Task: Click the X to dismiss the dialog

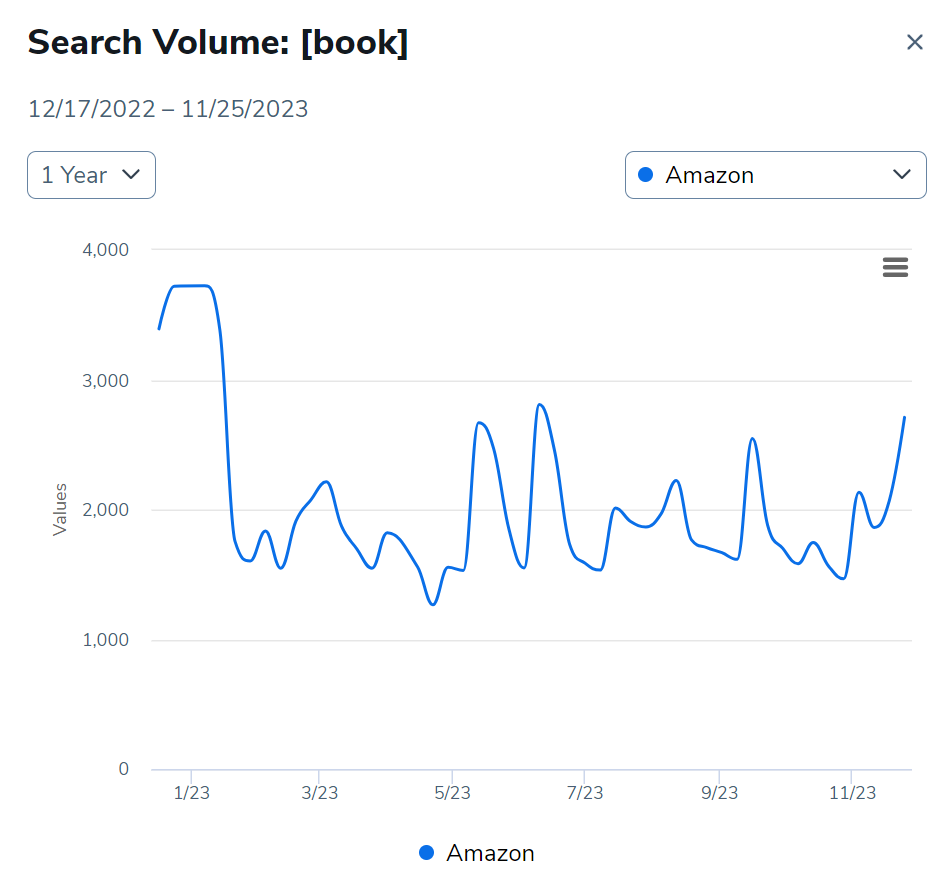Action: click(915, 42)
